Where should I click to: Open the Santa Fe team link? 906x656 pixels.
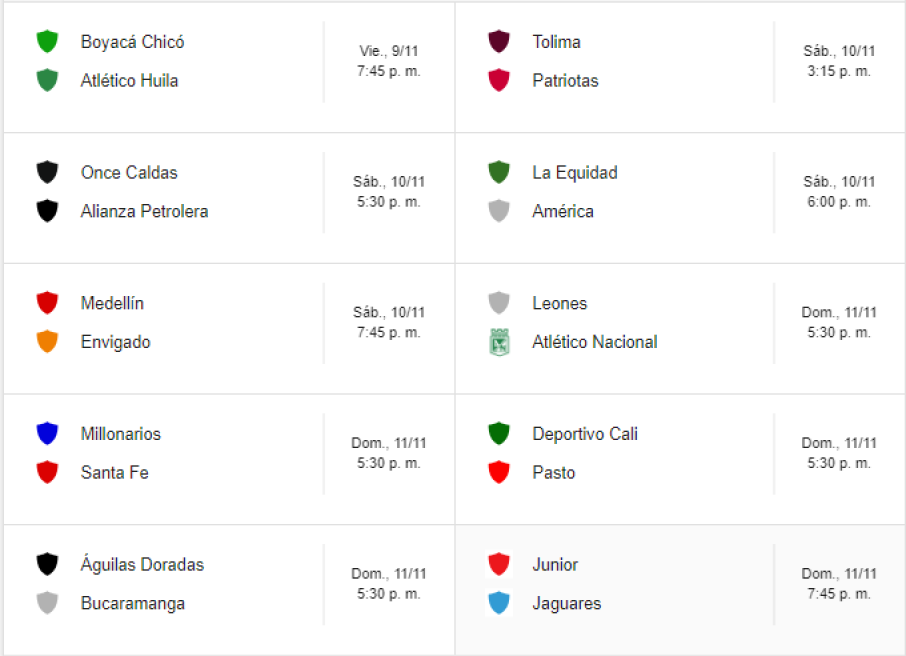point(114,473)
